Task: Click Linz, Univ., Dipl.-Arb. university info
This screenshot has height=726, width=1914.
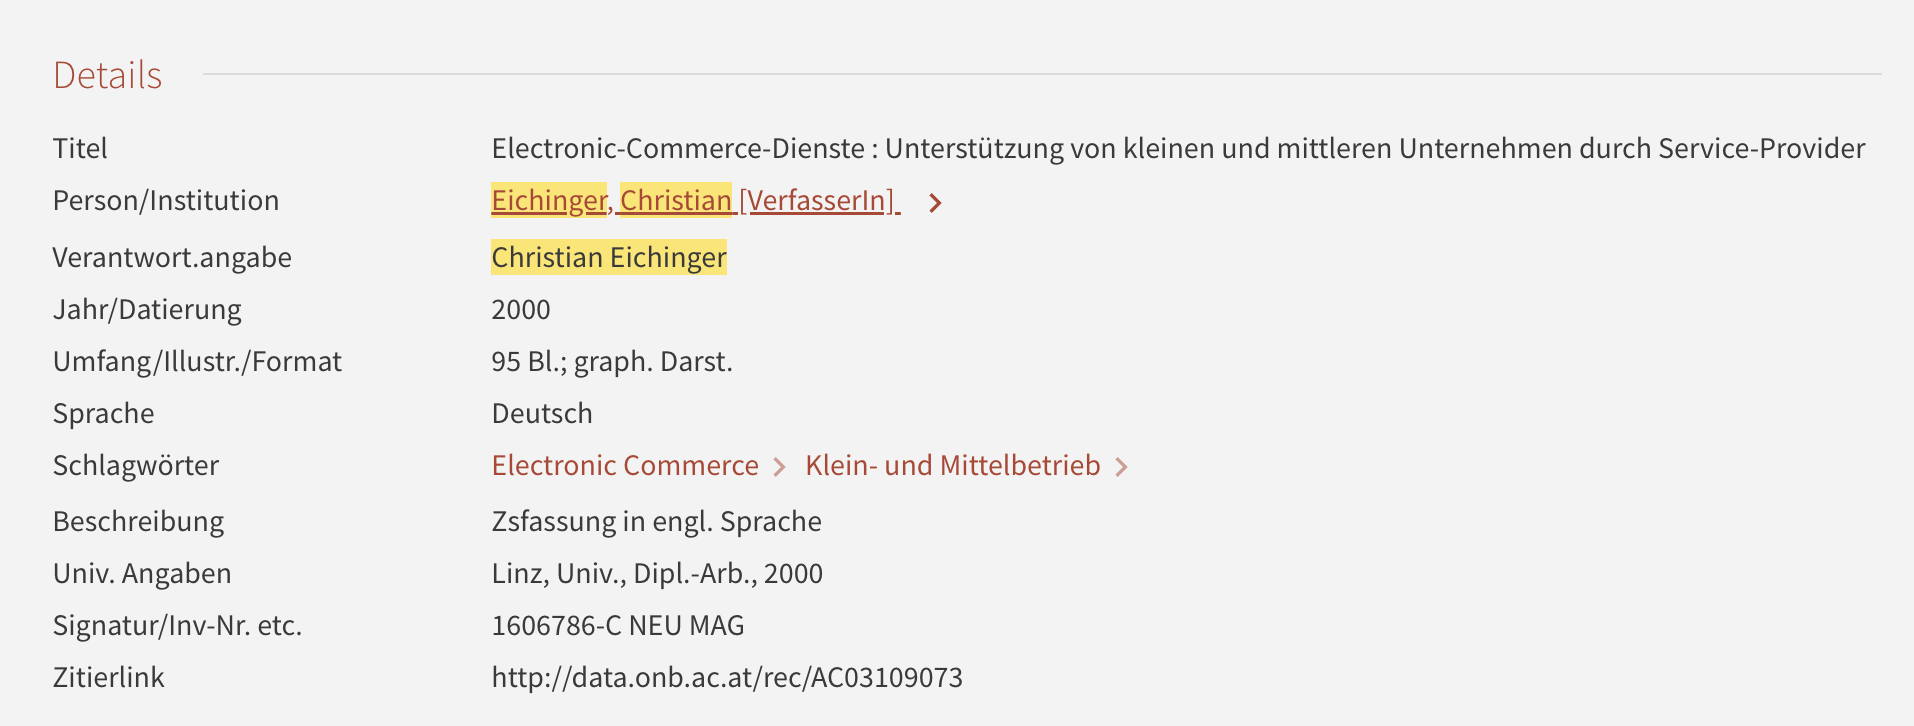Action: pos(657,573)
